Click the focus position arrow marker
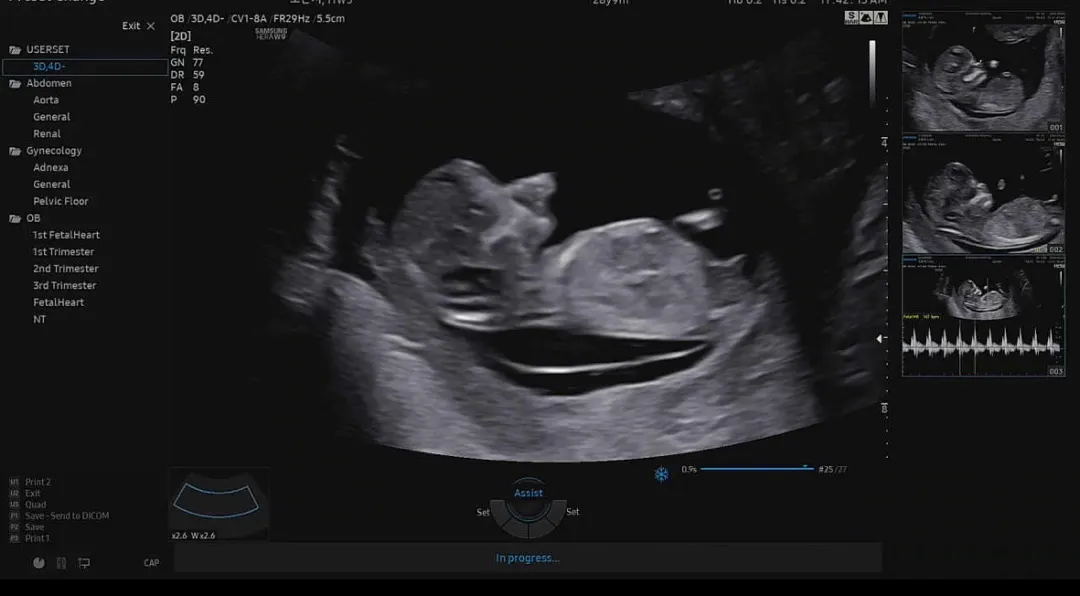 pyautogui.click(x=880, y=338)
